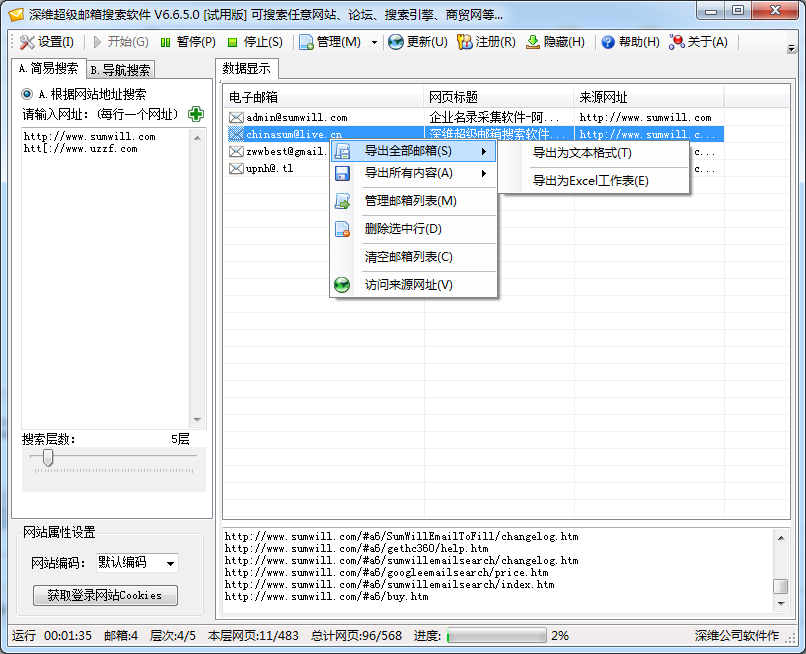Open the 导出全部邮箱(S) submenu
This screenshot has height=654, width=806.
point(413,151)
